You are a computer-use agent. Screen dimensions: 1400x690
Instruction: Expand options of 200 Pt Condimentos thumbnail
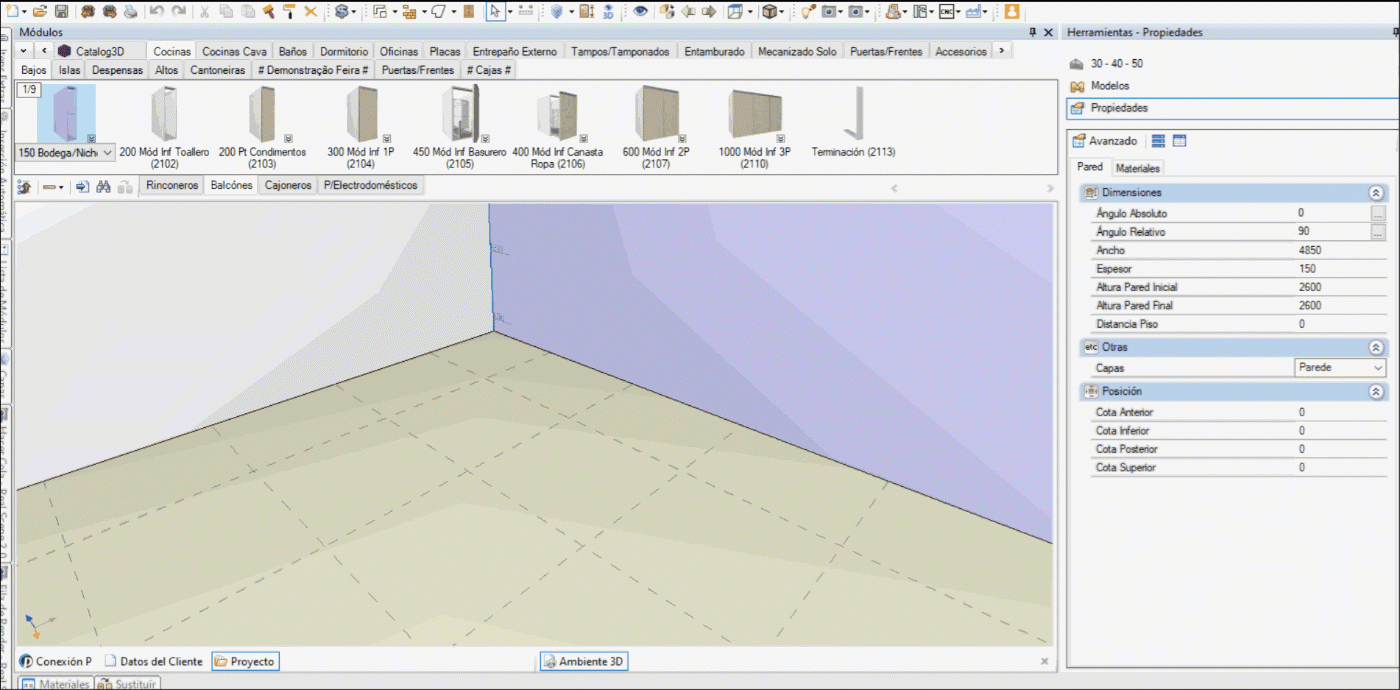[288, 138]
